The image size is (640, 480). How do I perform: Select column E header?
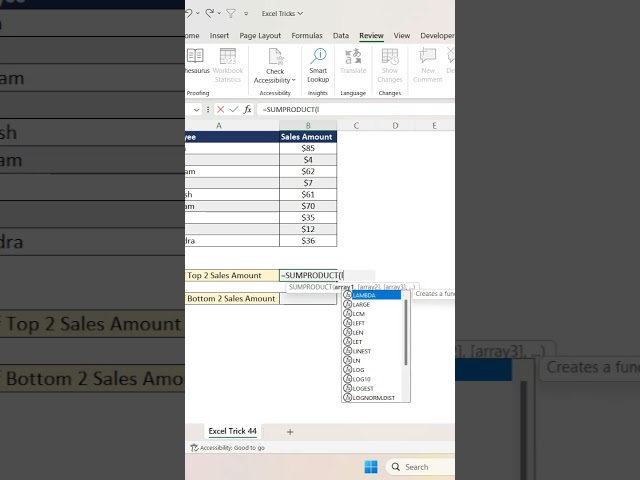tap(434, 126)
